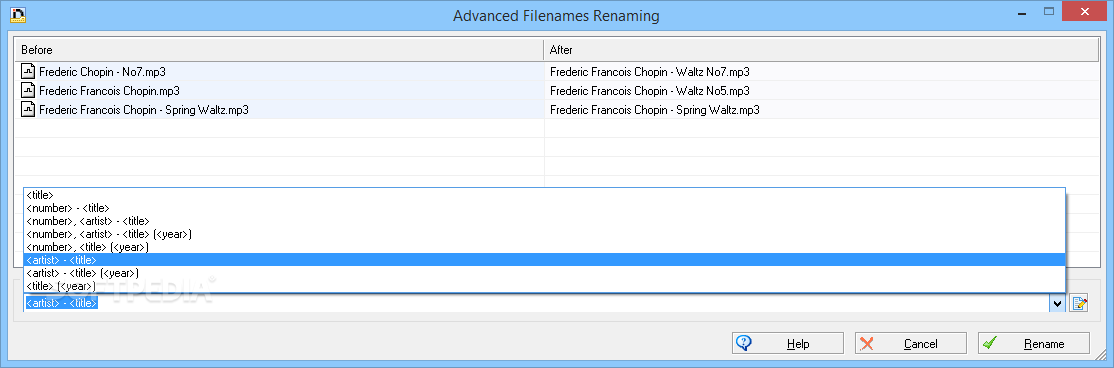Click the blue question mark Help icon
Screen dimensions: 1114x368
click(744, 343)
